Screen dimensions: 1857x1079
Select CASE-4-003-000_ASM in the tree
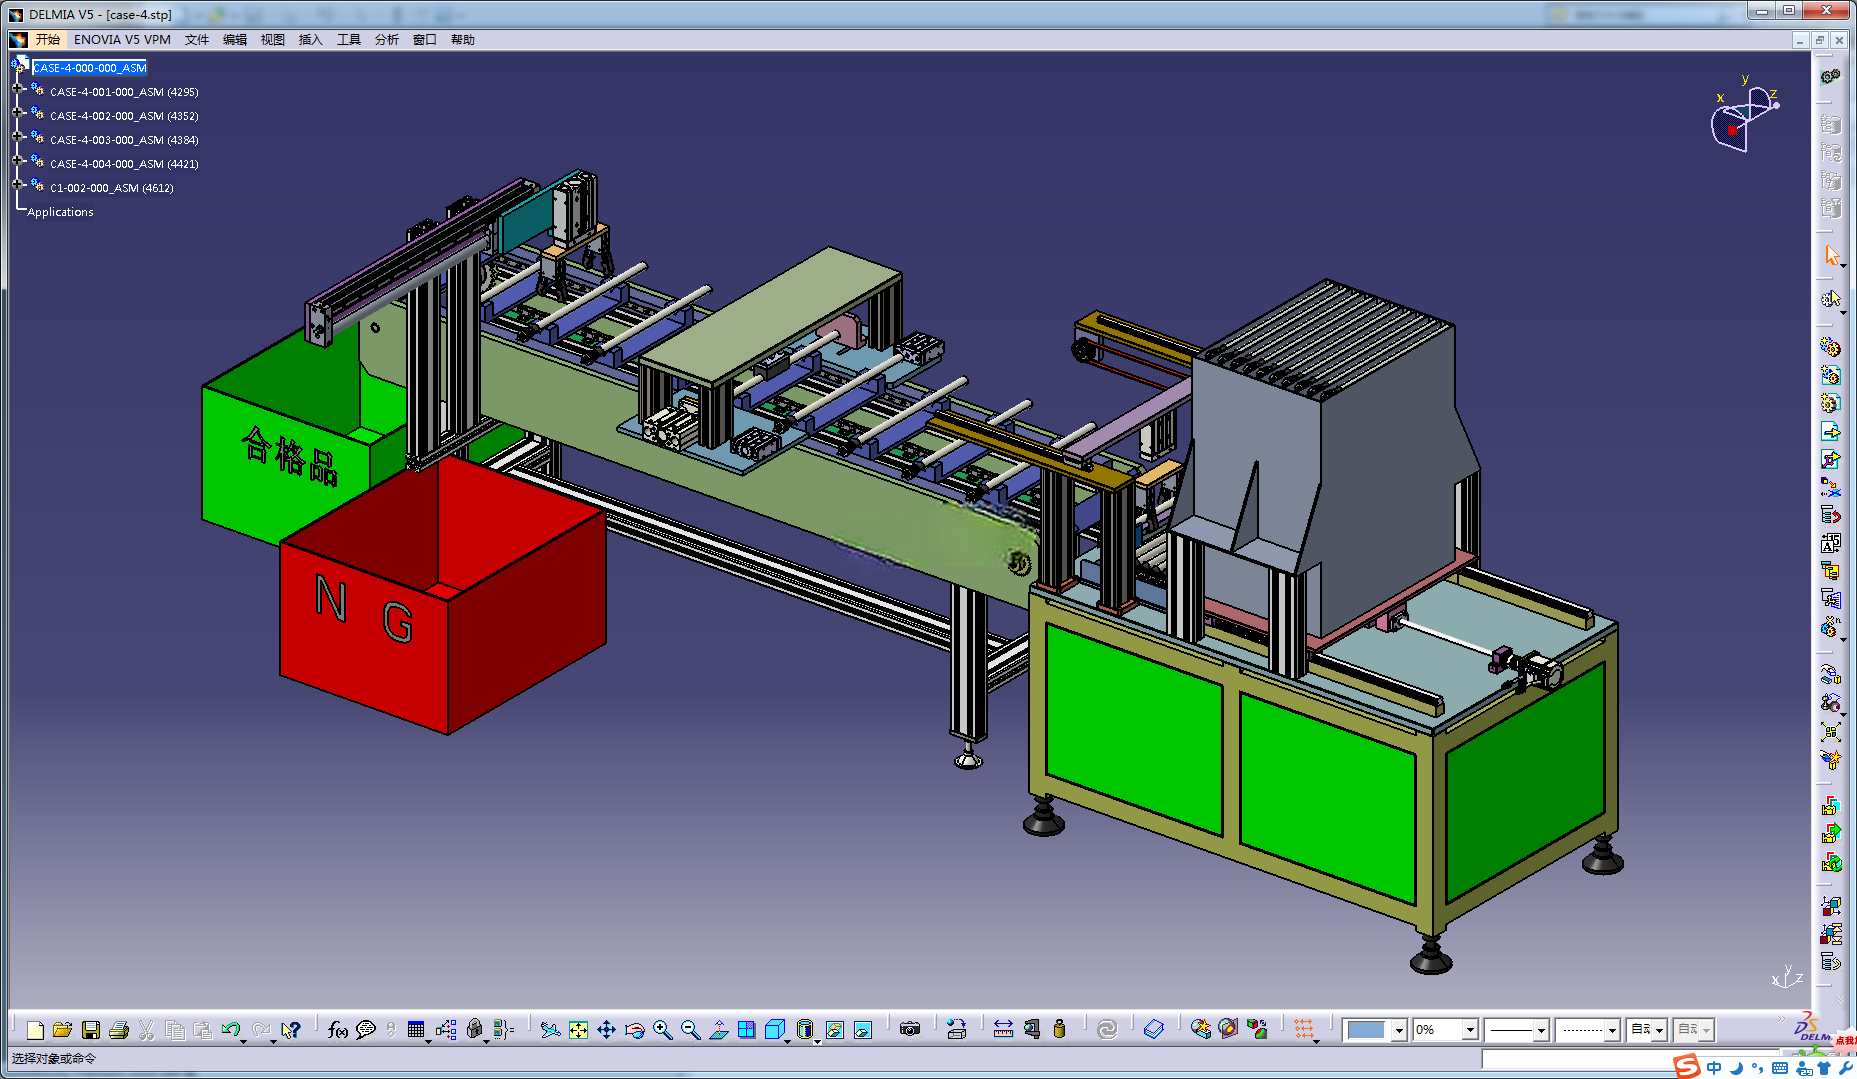[x=124, y=140]
